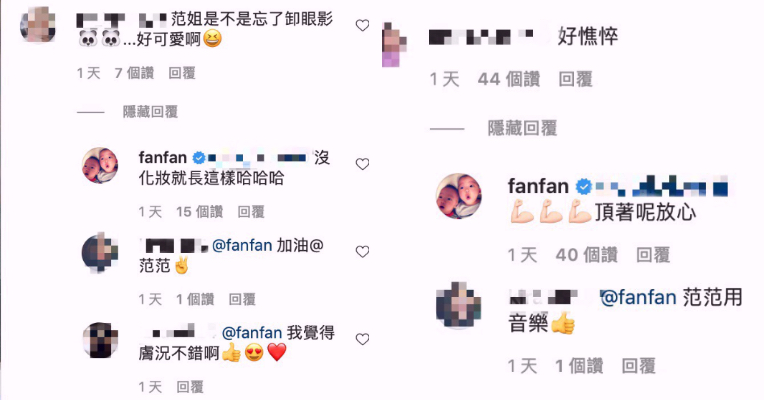The width and height of the screenshot is (764, 400).
Task: Reply to the 范范用音樂 comment
Action: pyautogui.click(x=639, y=366)
